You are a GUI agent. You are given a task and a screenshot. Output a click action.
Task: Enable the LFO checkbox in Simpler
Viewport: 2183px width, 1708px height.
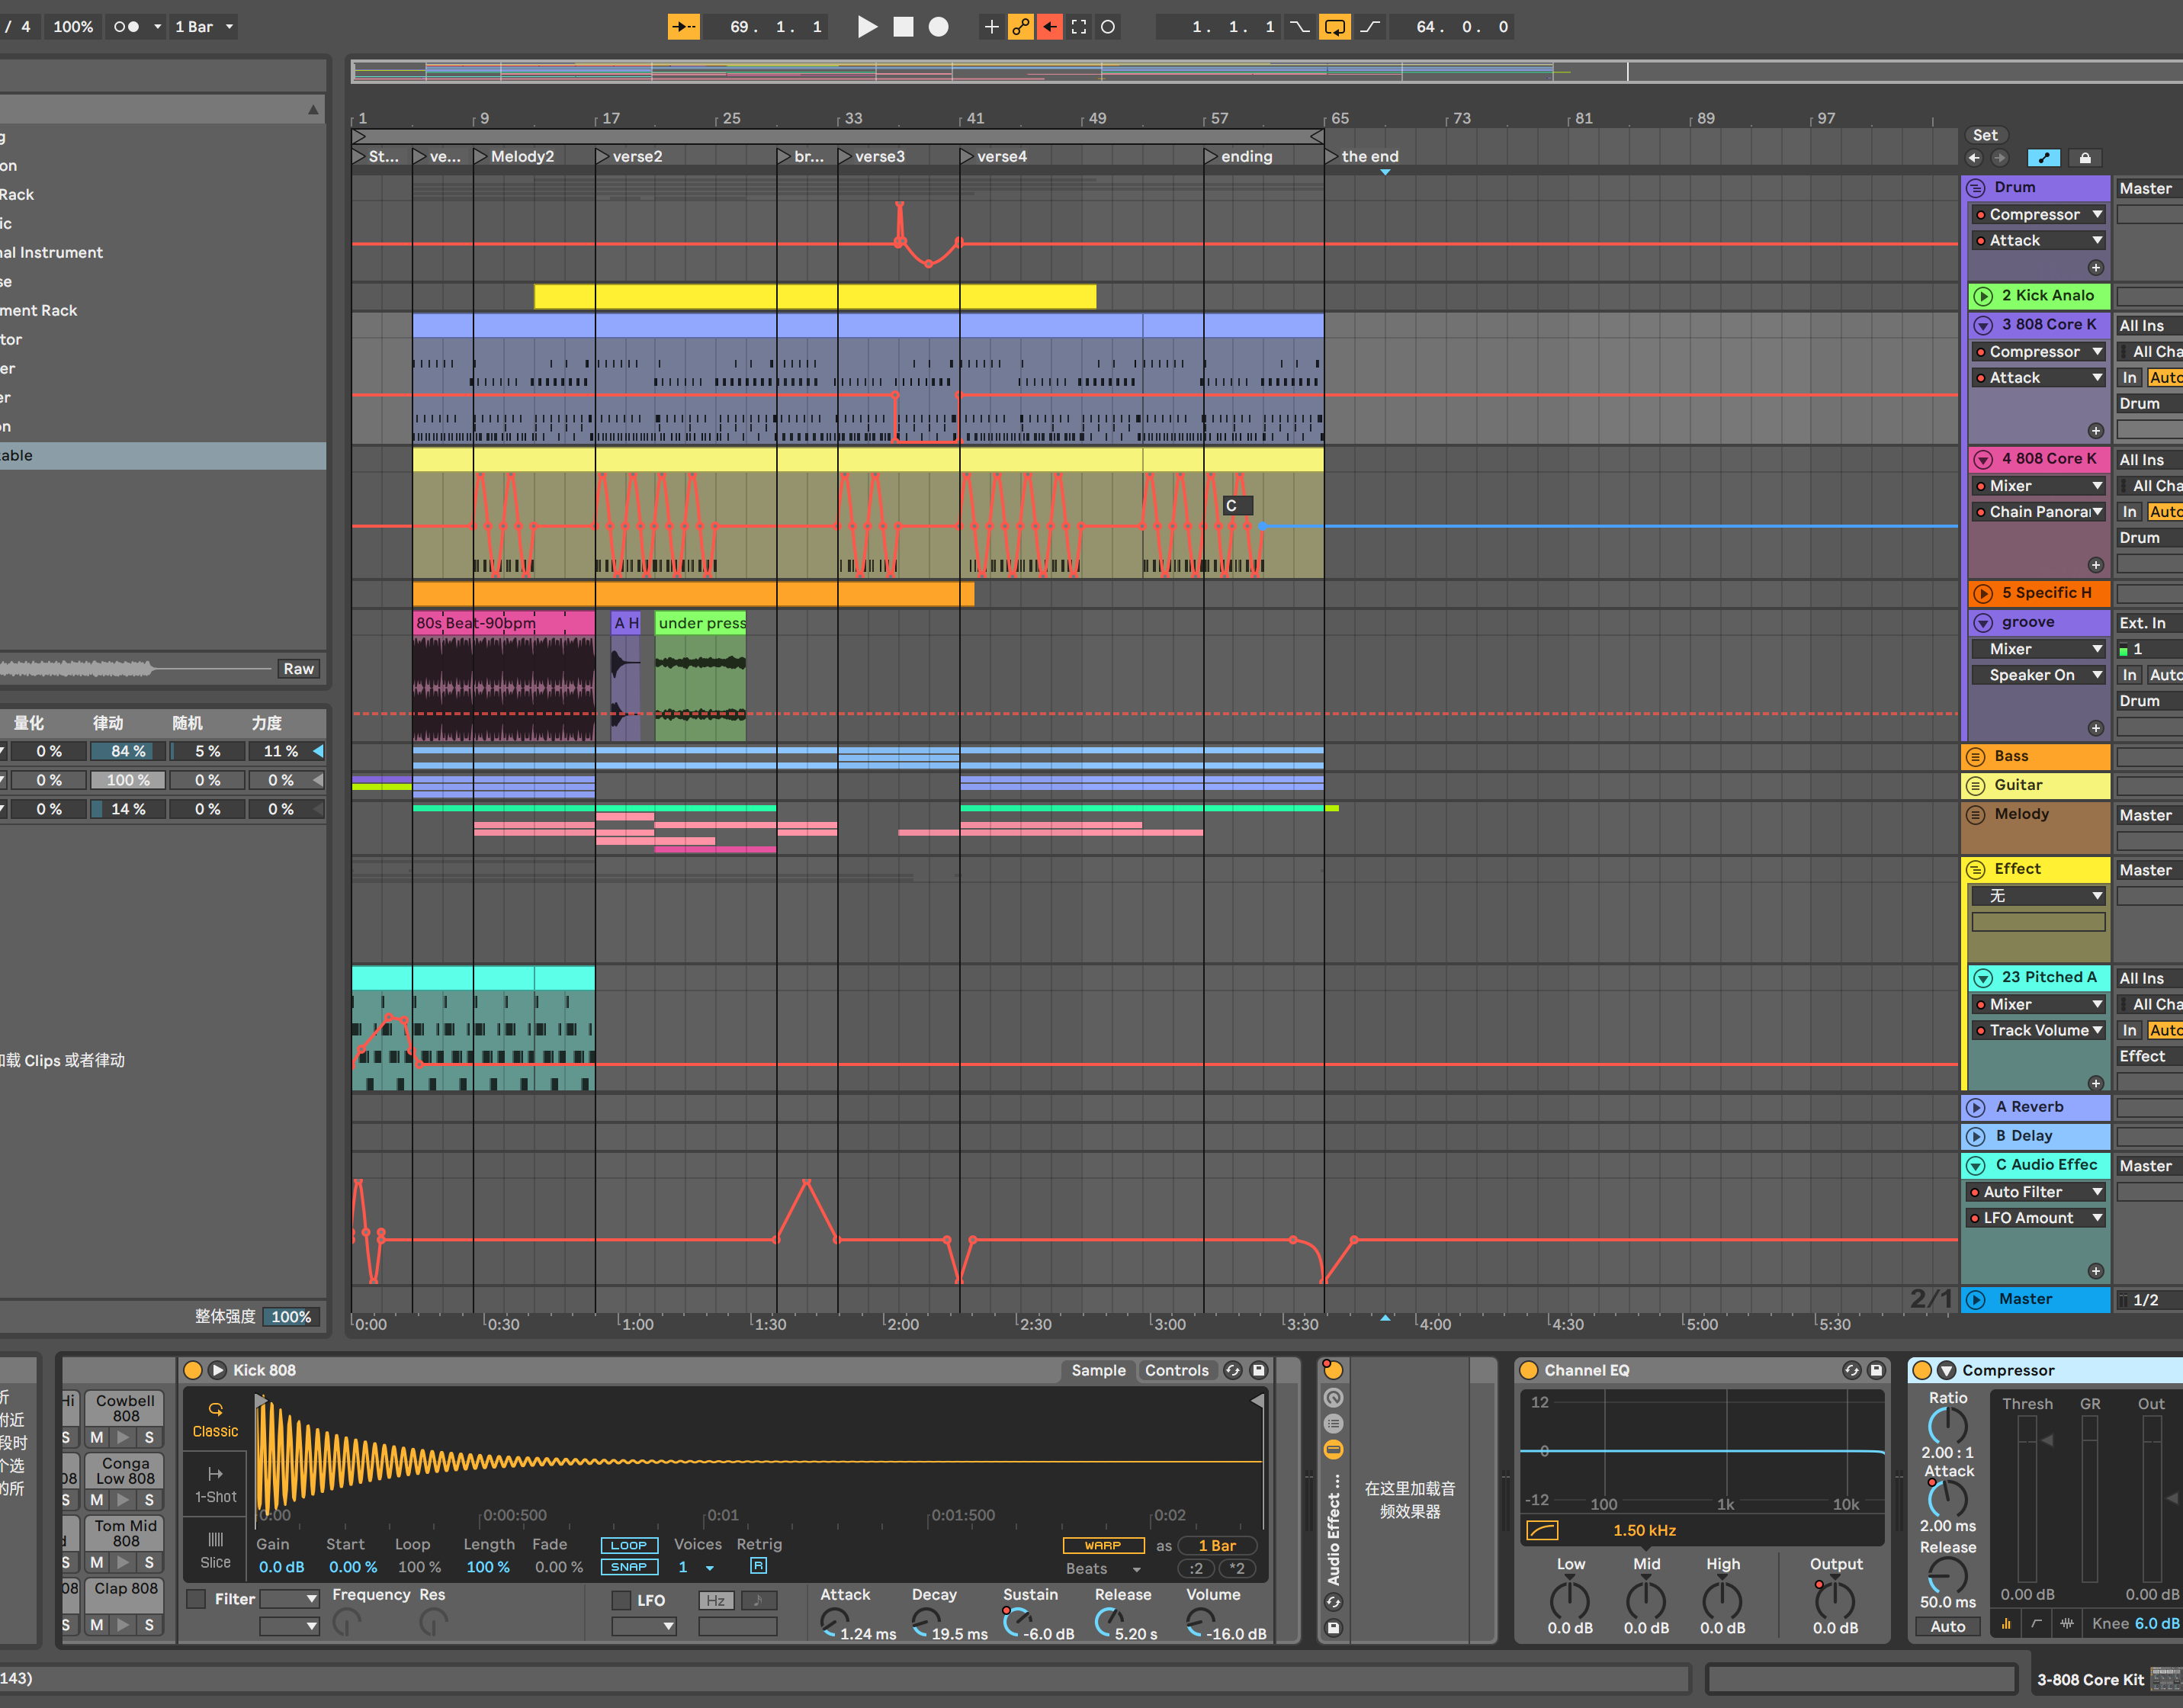coord(621,1601)
